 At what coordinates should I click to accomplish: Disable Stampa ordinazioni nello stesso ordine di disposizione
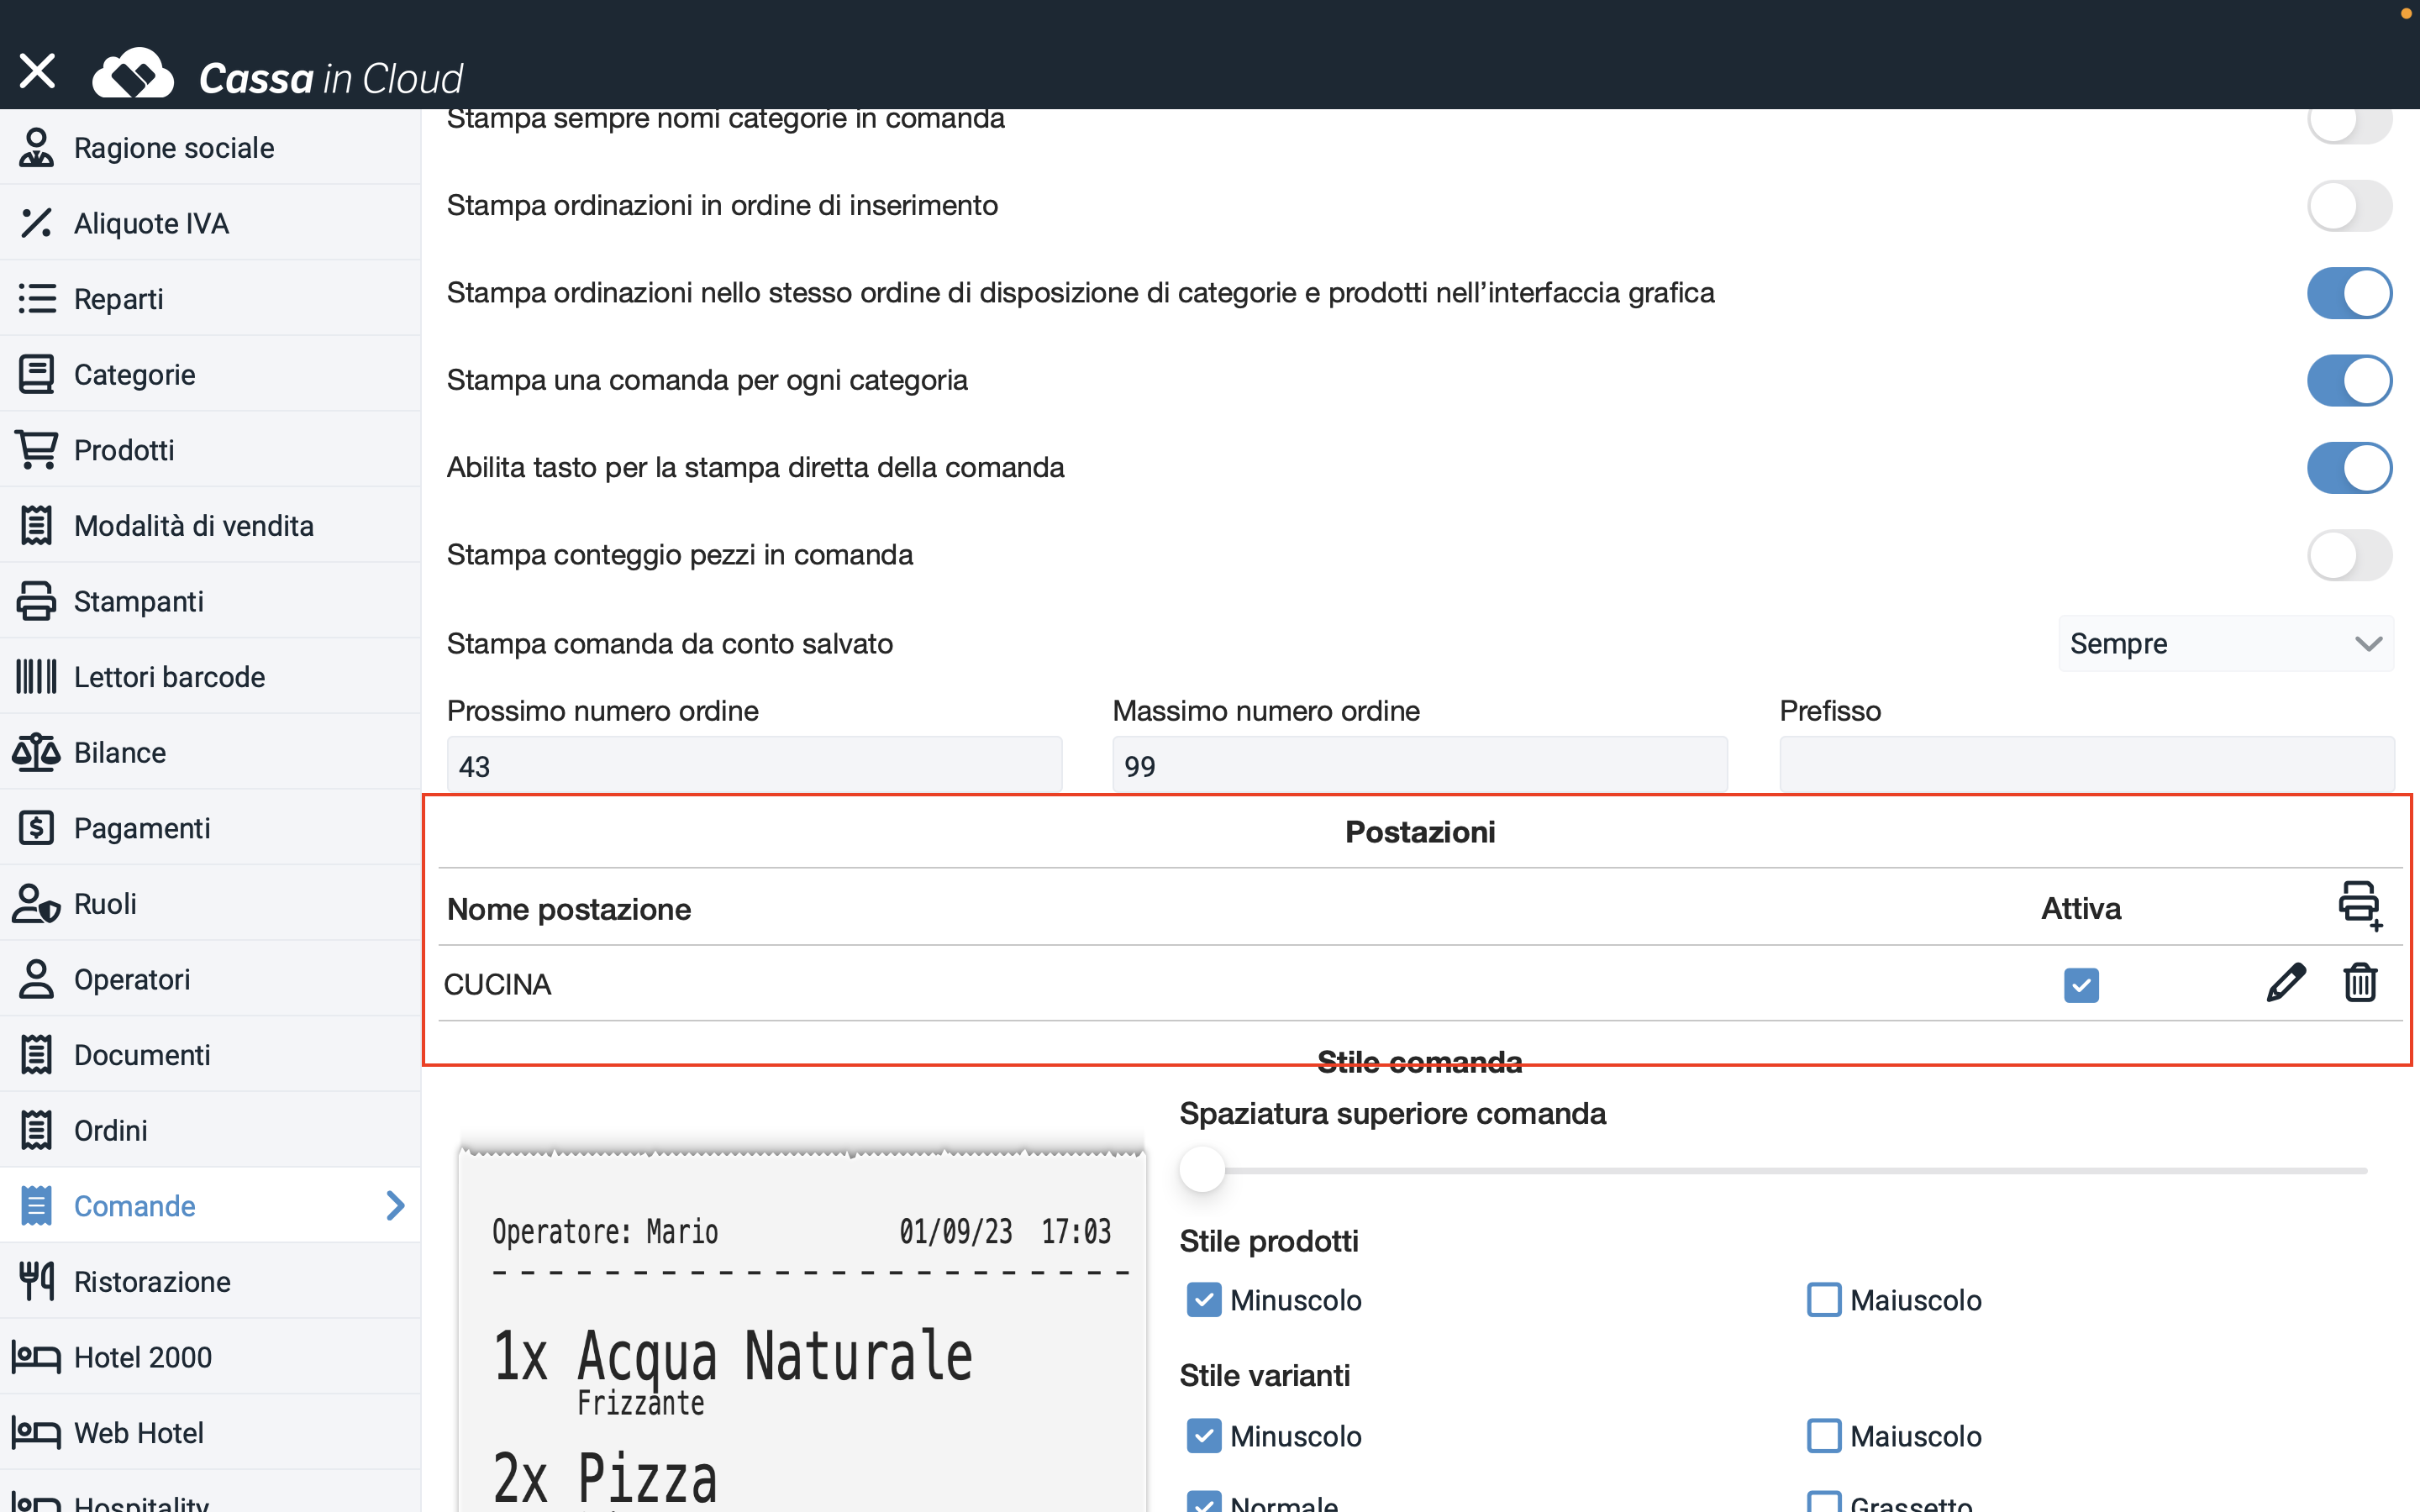pyautogui.click(x=2349, y=292)
